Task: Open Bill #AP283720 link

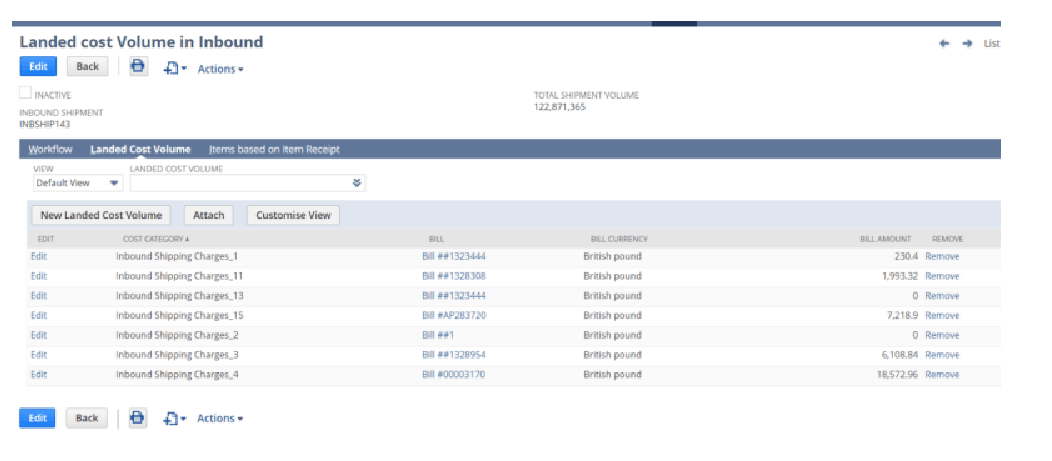Action: (x=454, y=315)
